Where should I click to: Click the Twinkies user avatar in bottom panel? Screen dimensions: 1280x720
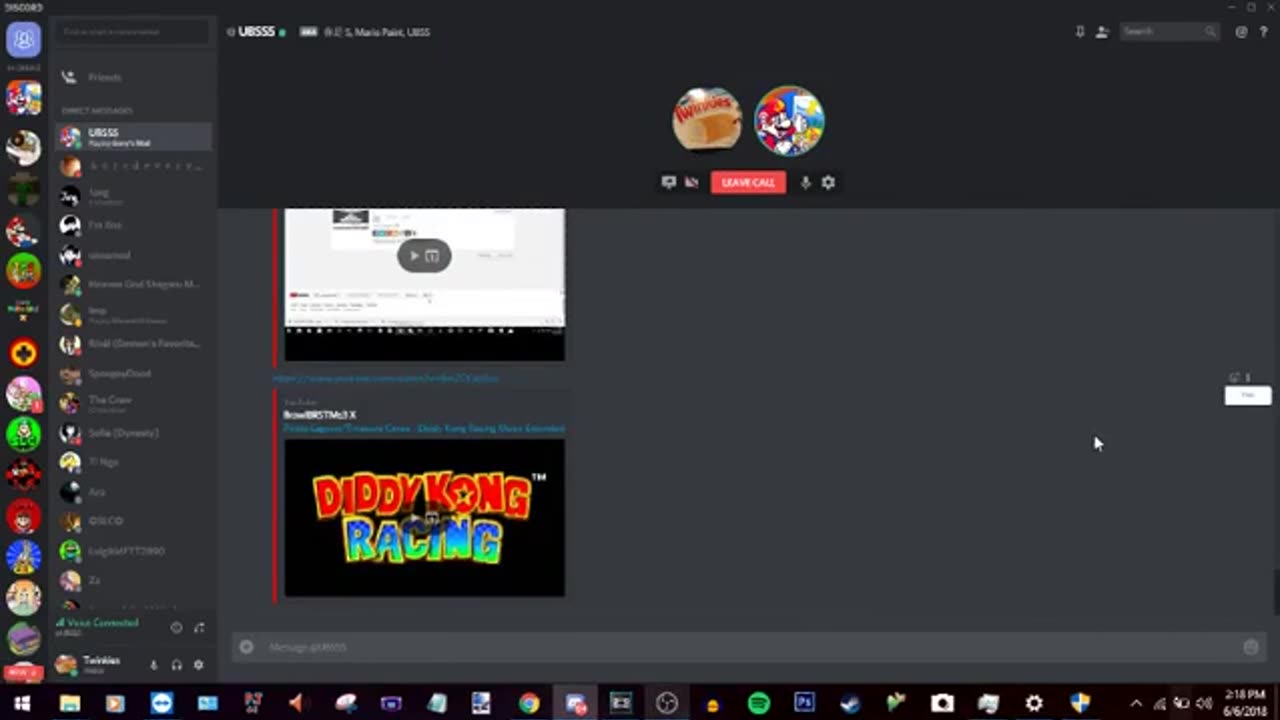(x=66, y=665)
